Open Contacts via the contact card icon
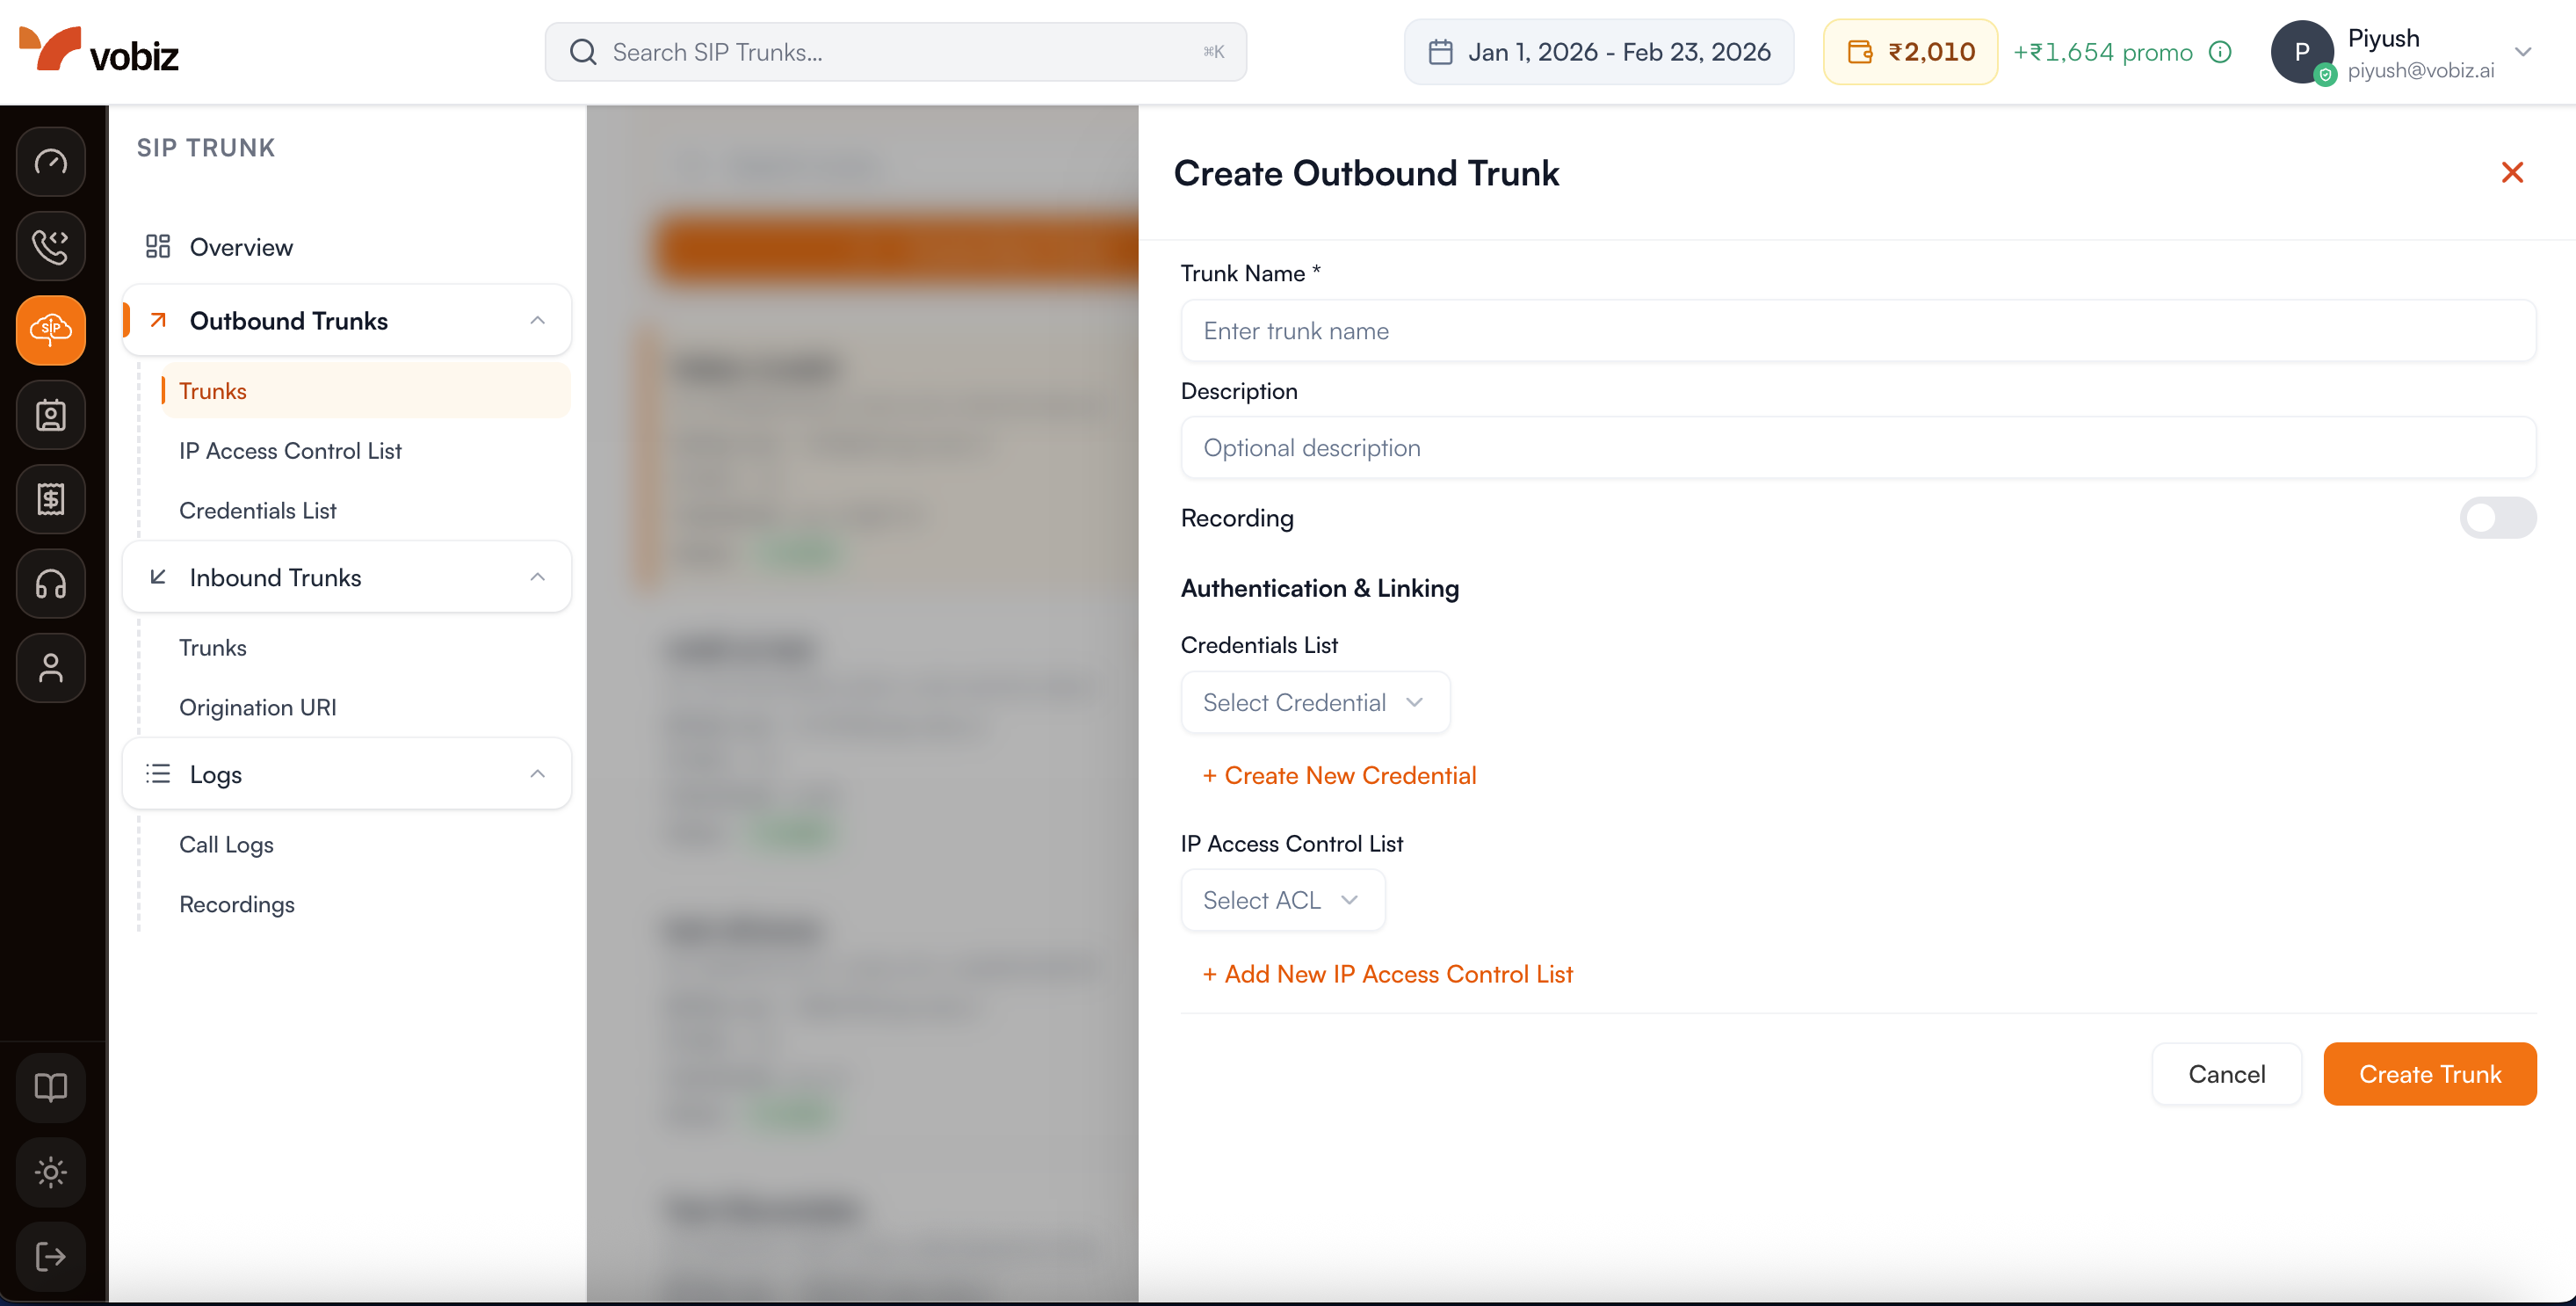The image size is (2576, 1306). click(50, 415)
